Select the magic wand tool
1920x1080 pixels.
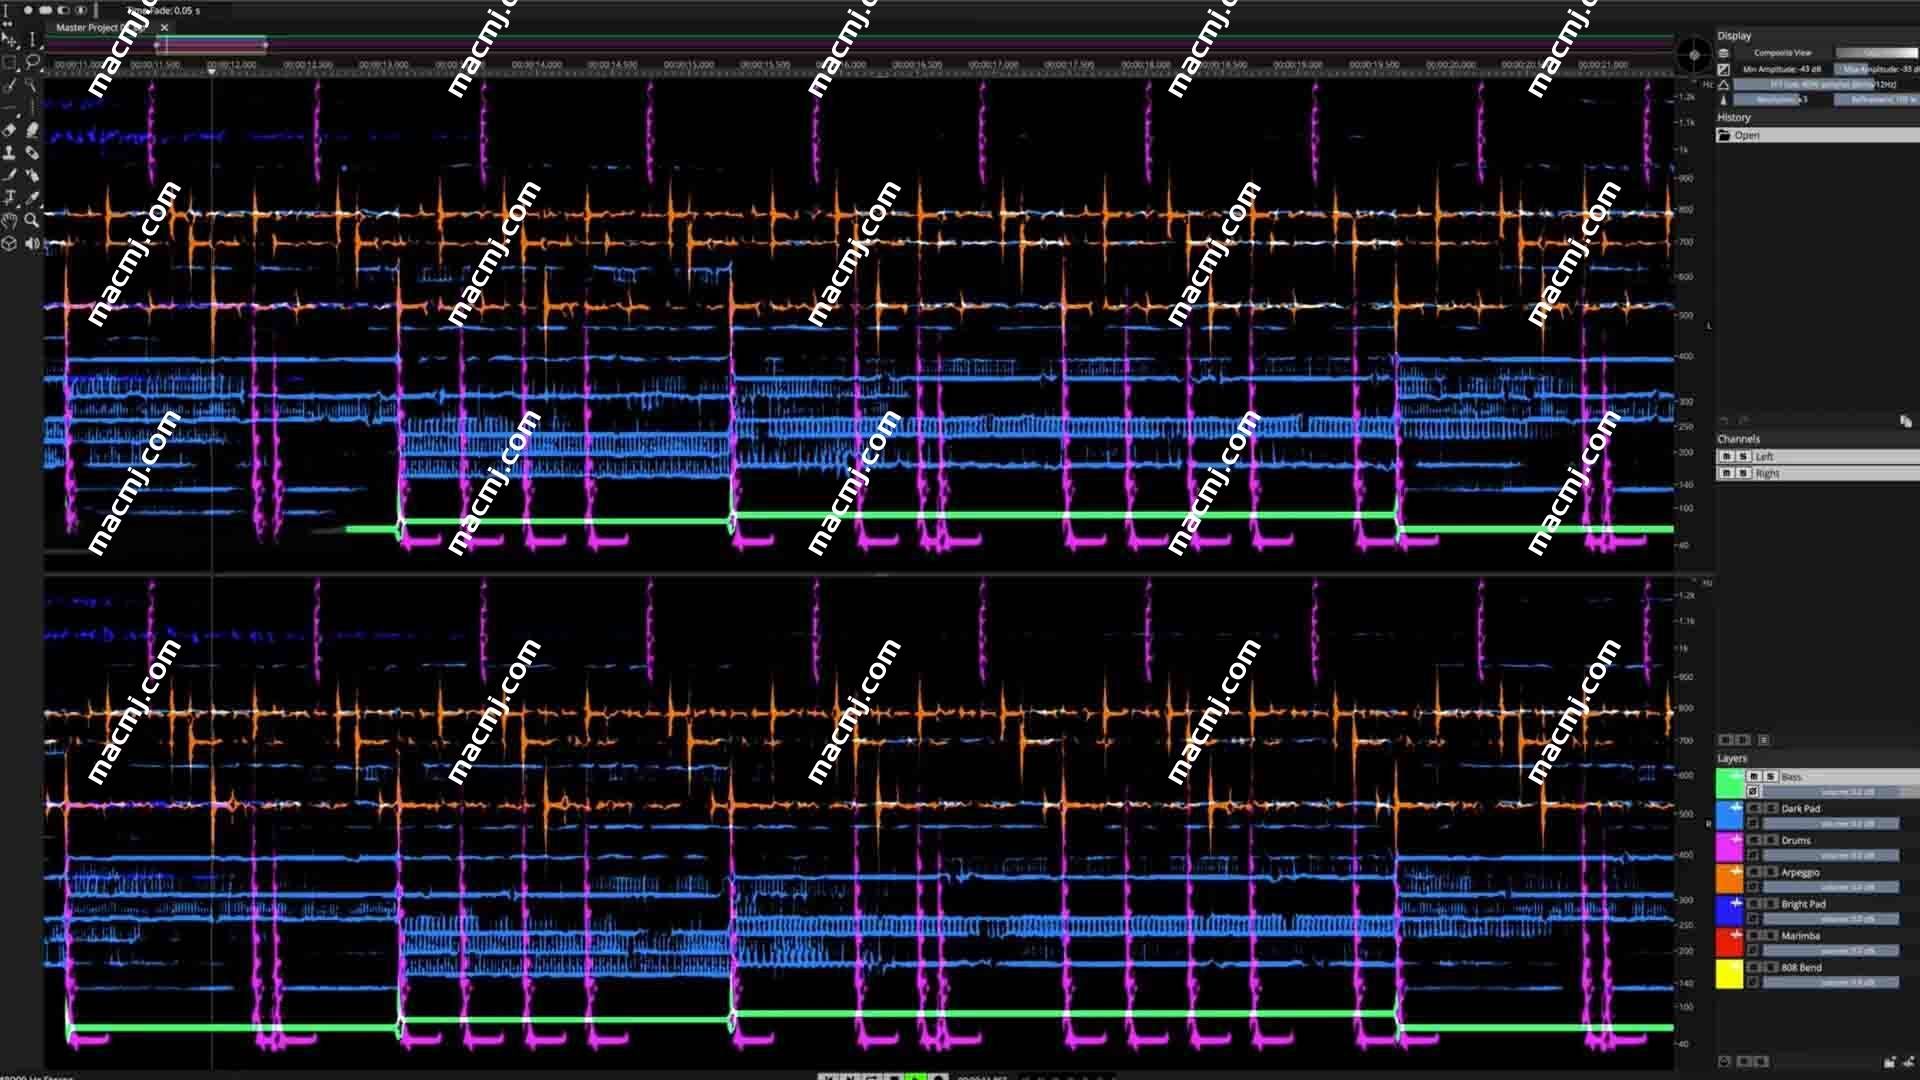tap(32, 85)
